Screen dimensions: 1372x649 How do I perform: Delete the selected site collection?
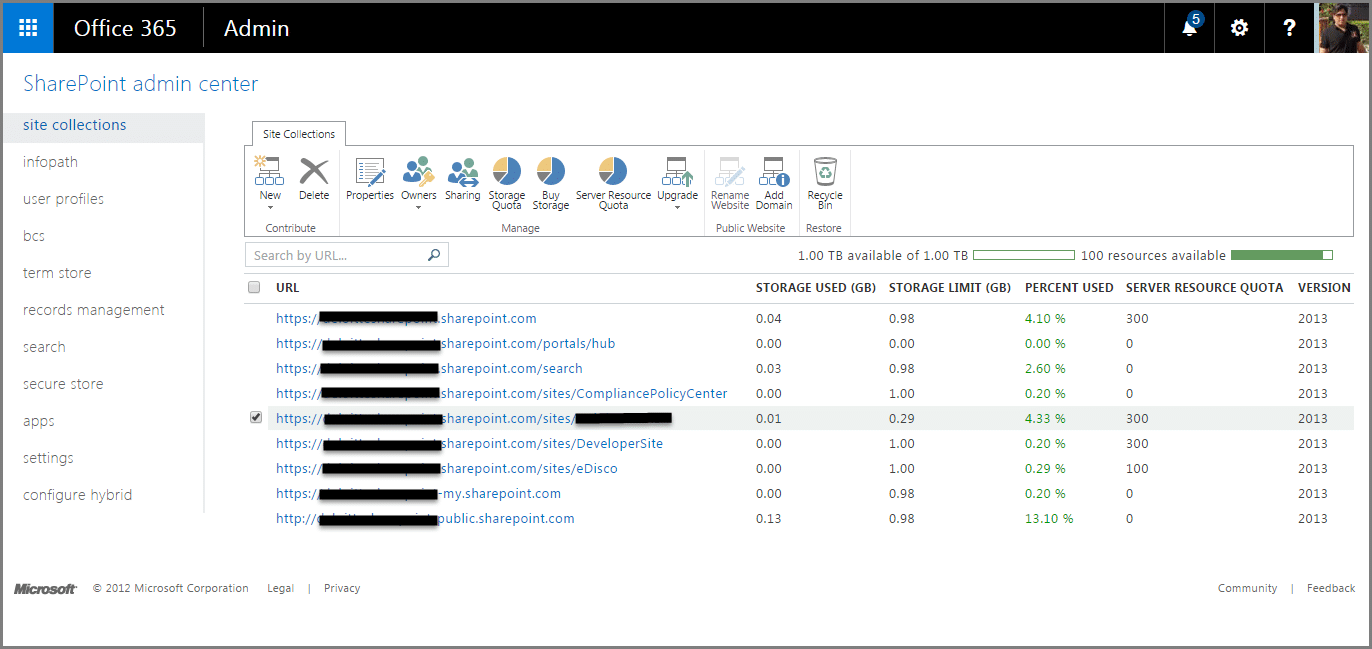pyautogui.click(x=314, y=179)
